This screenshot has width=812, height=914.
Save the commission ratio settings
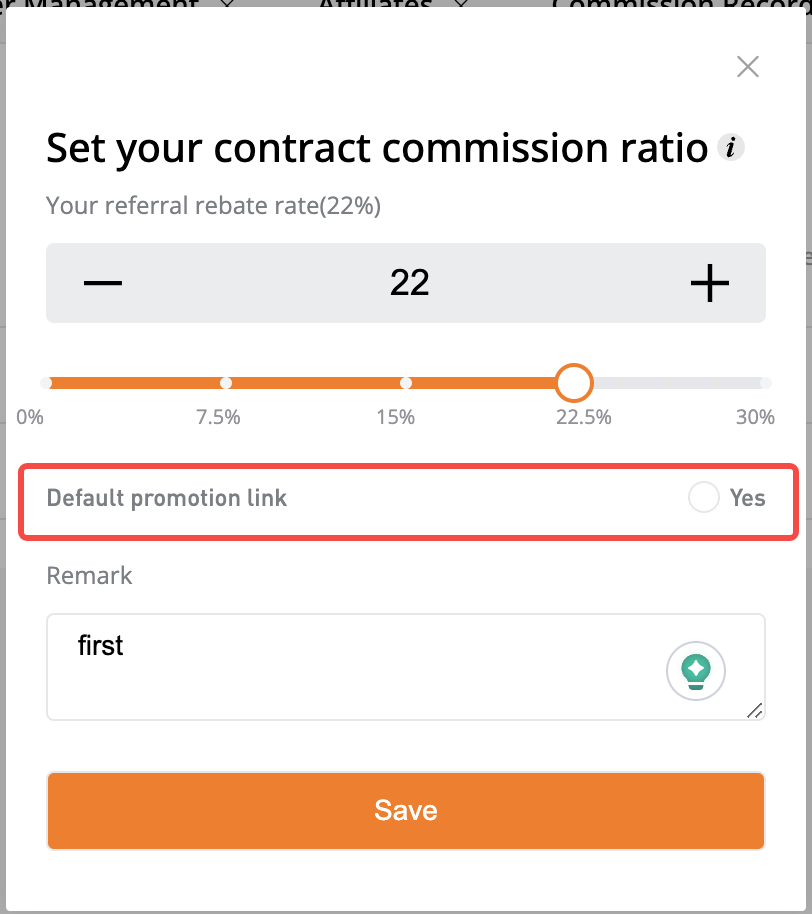[x=406, y=811]
